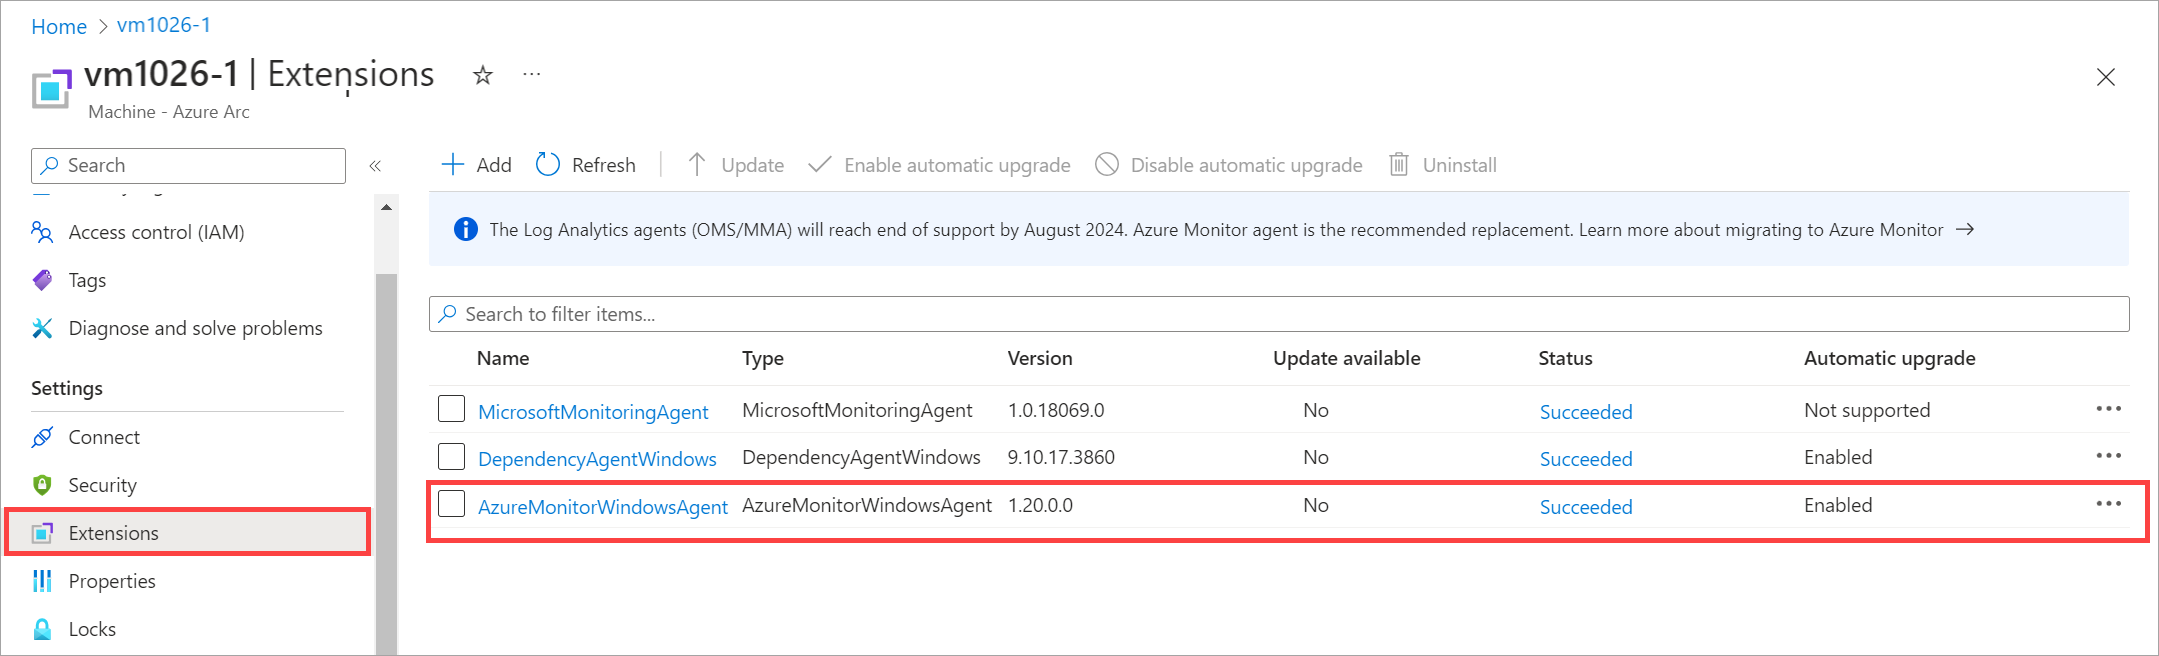Viewport: 2159px width, 656px height.
Task: Open the MicrosoftMonitoringAgent name link
Action: 593,412
